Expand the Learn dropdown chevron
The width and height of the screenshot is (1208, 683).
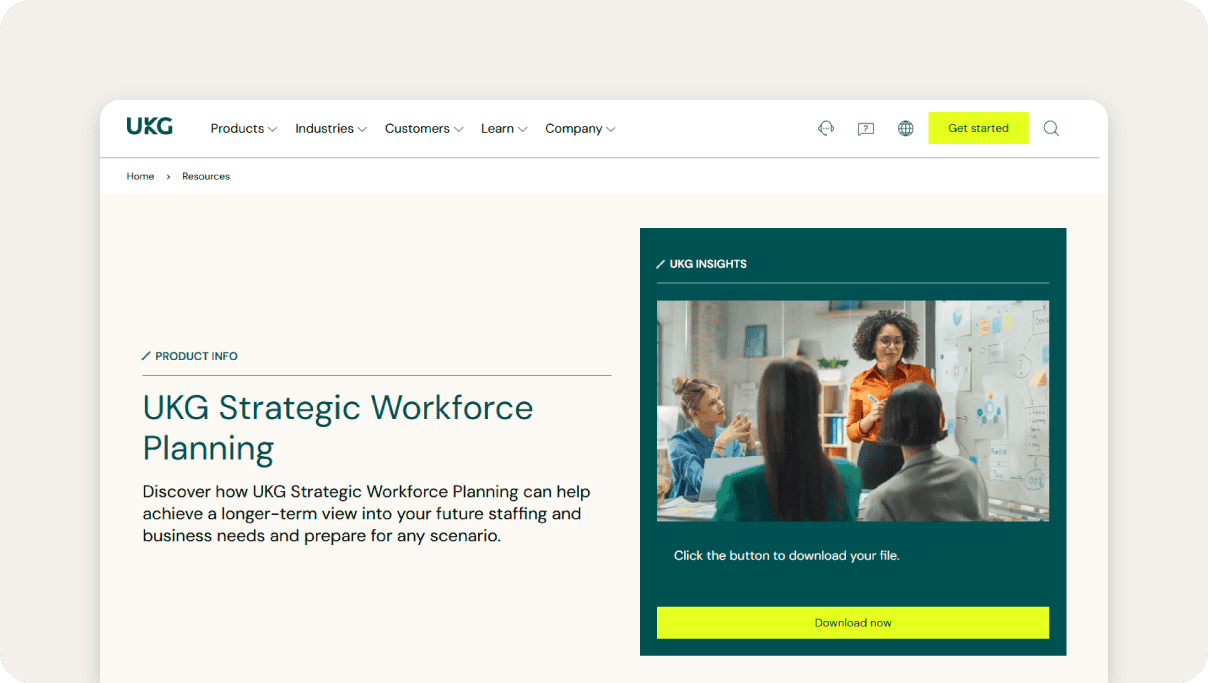coord(522,129)
